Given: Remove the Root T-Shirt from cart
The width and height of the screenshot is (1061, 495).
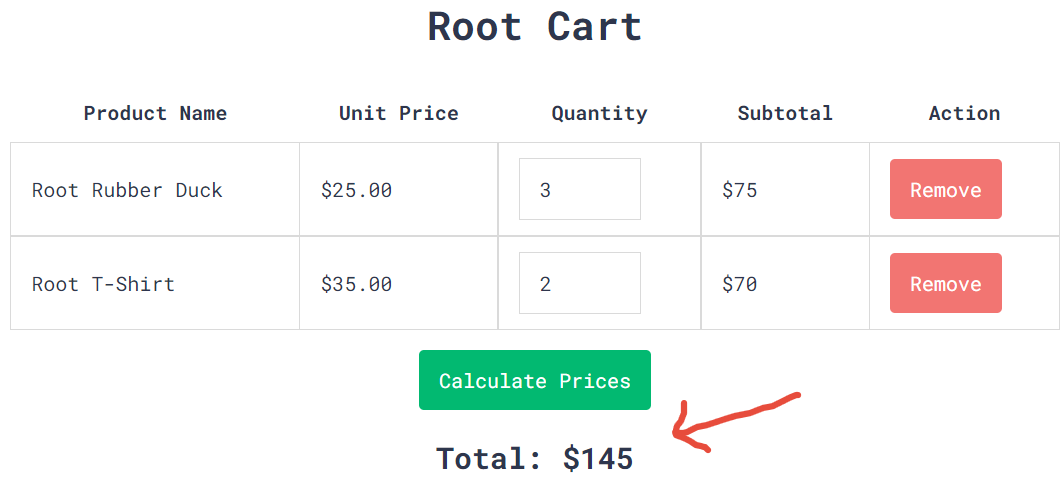Looking at the screenshot, I should click(945, 283).
